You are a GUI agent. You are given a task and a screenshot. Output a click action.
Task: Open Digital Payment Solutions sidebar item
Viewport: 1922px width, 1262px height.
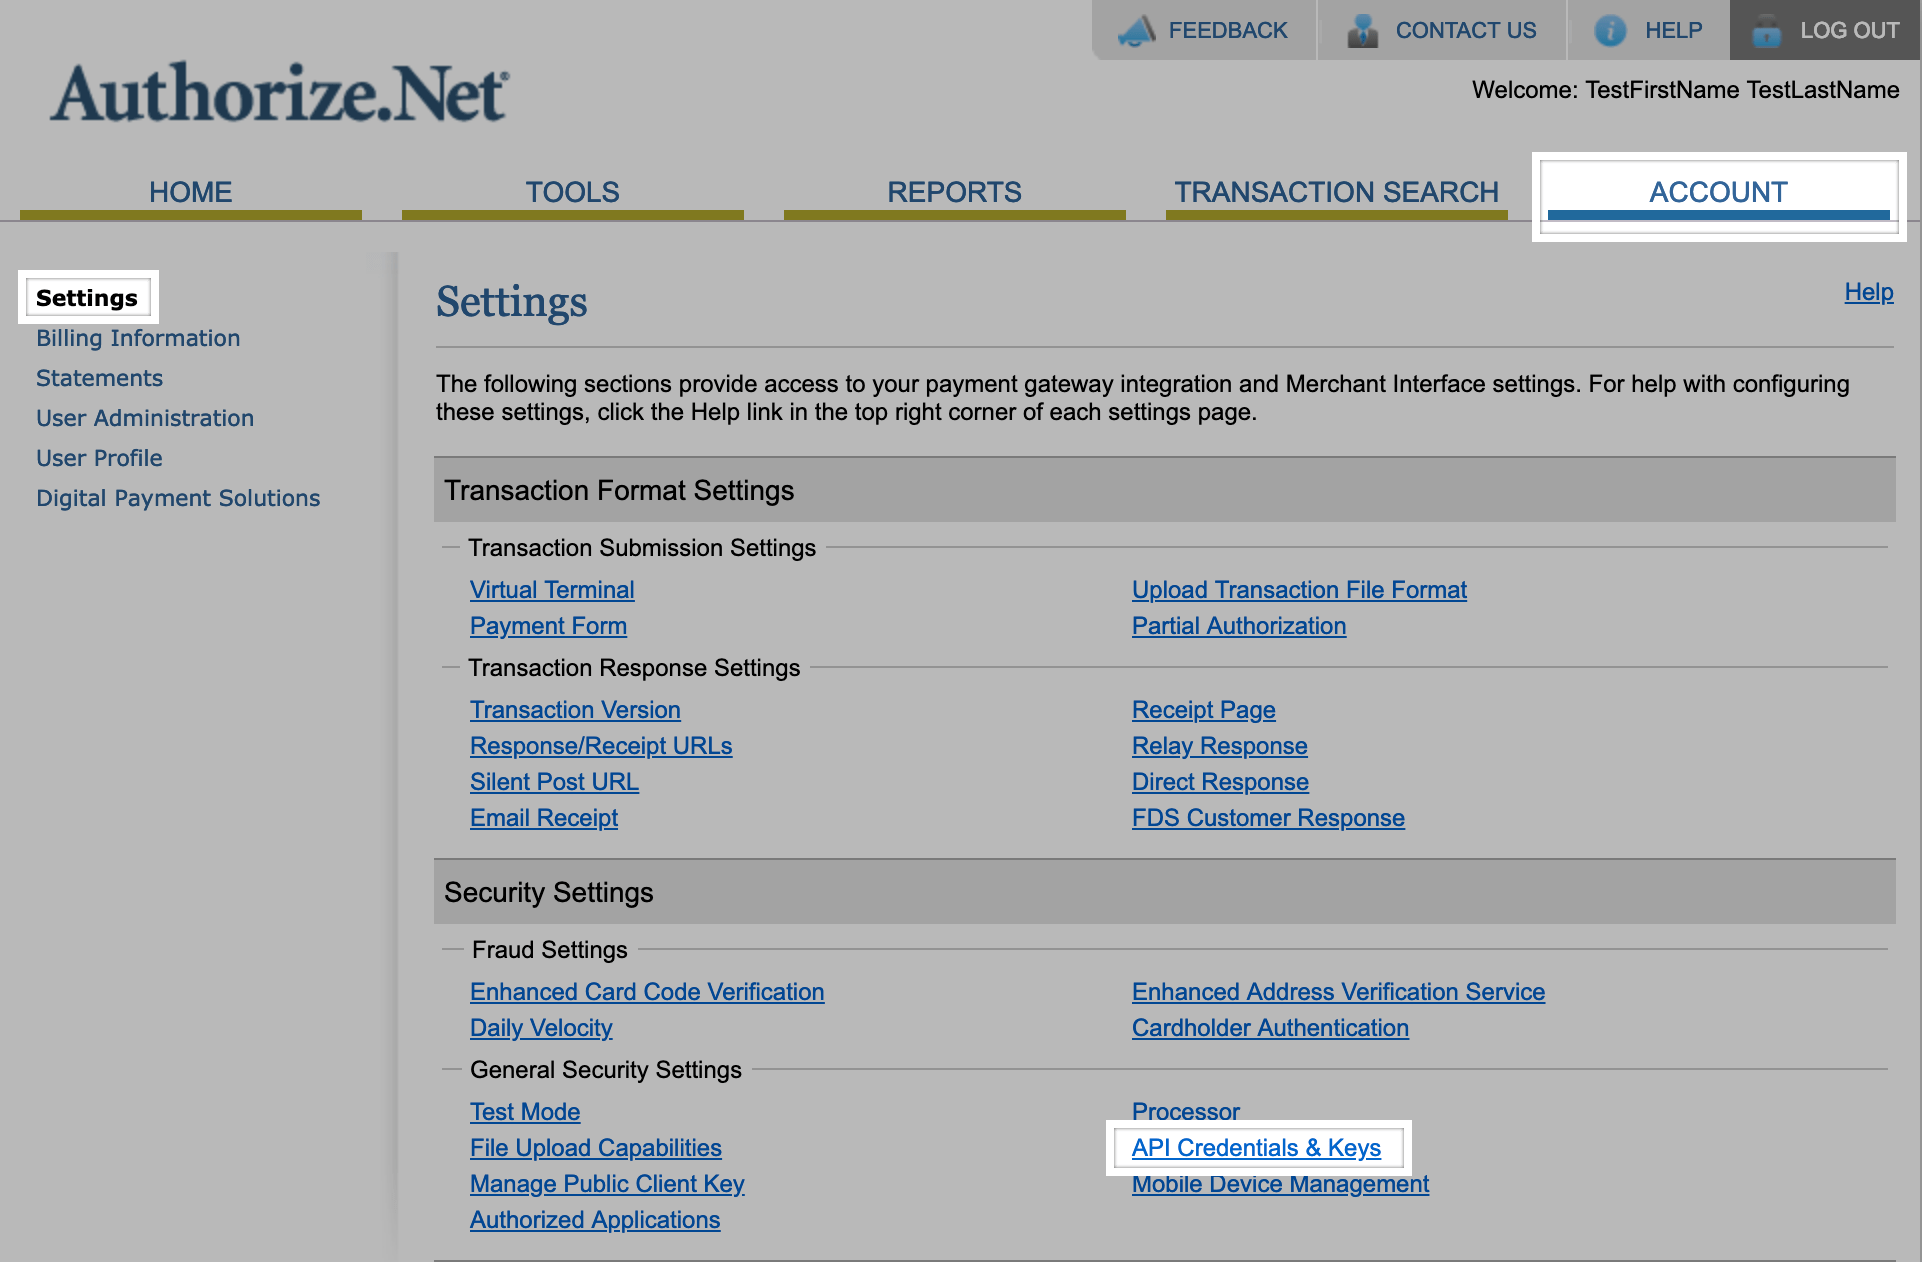pos(178,498)
